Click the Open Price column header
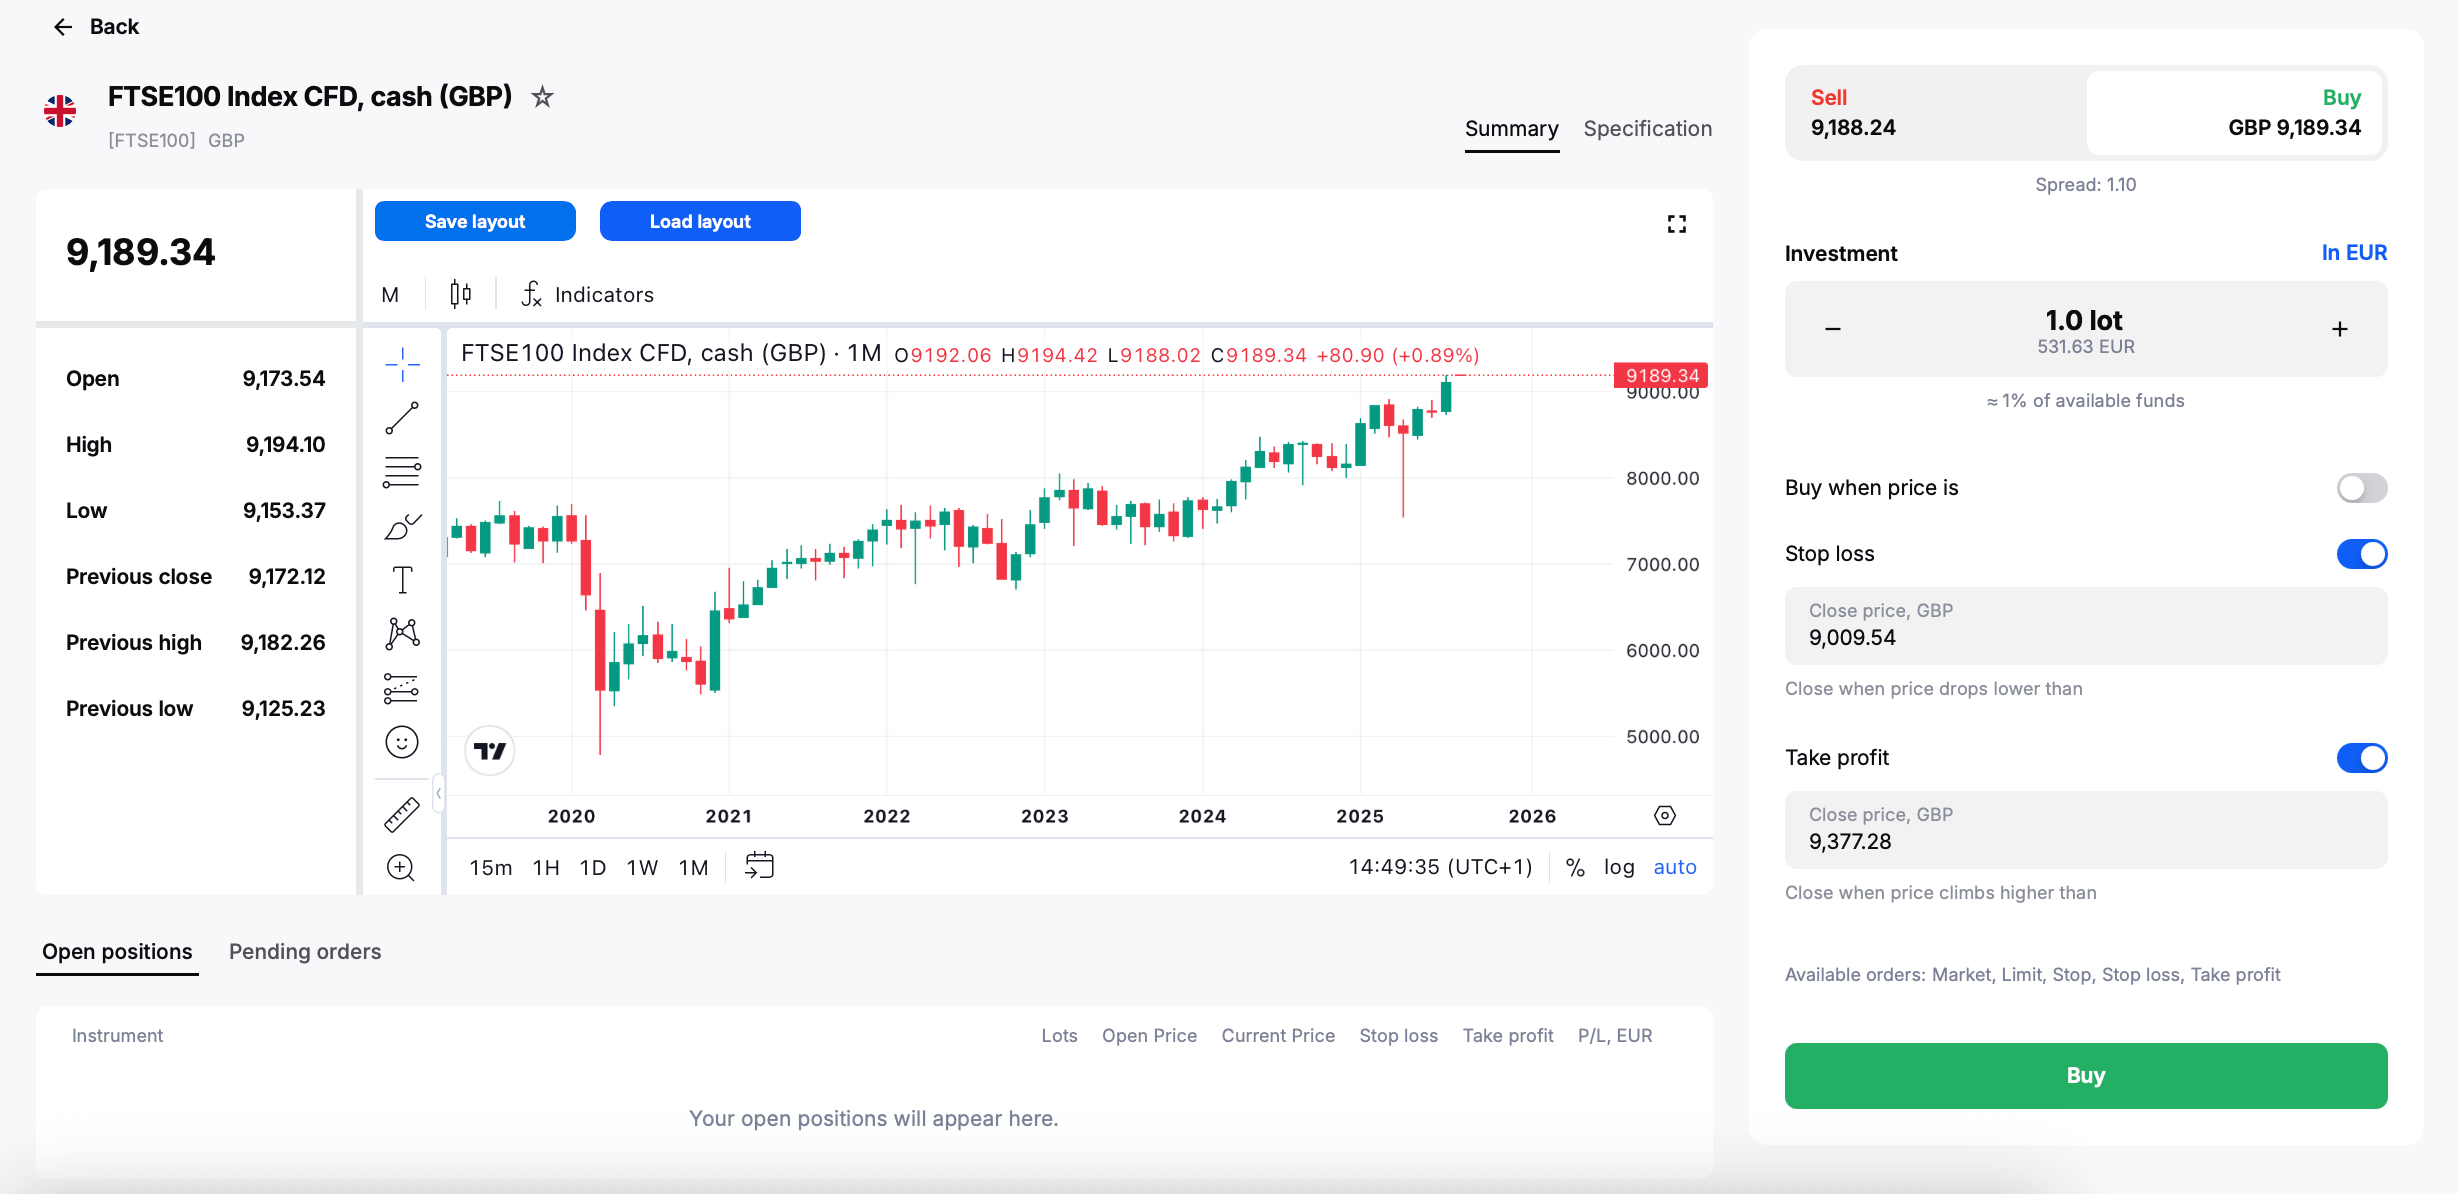The image size is (2458, 1194). point(1149,1036)
